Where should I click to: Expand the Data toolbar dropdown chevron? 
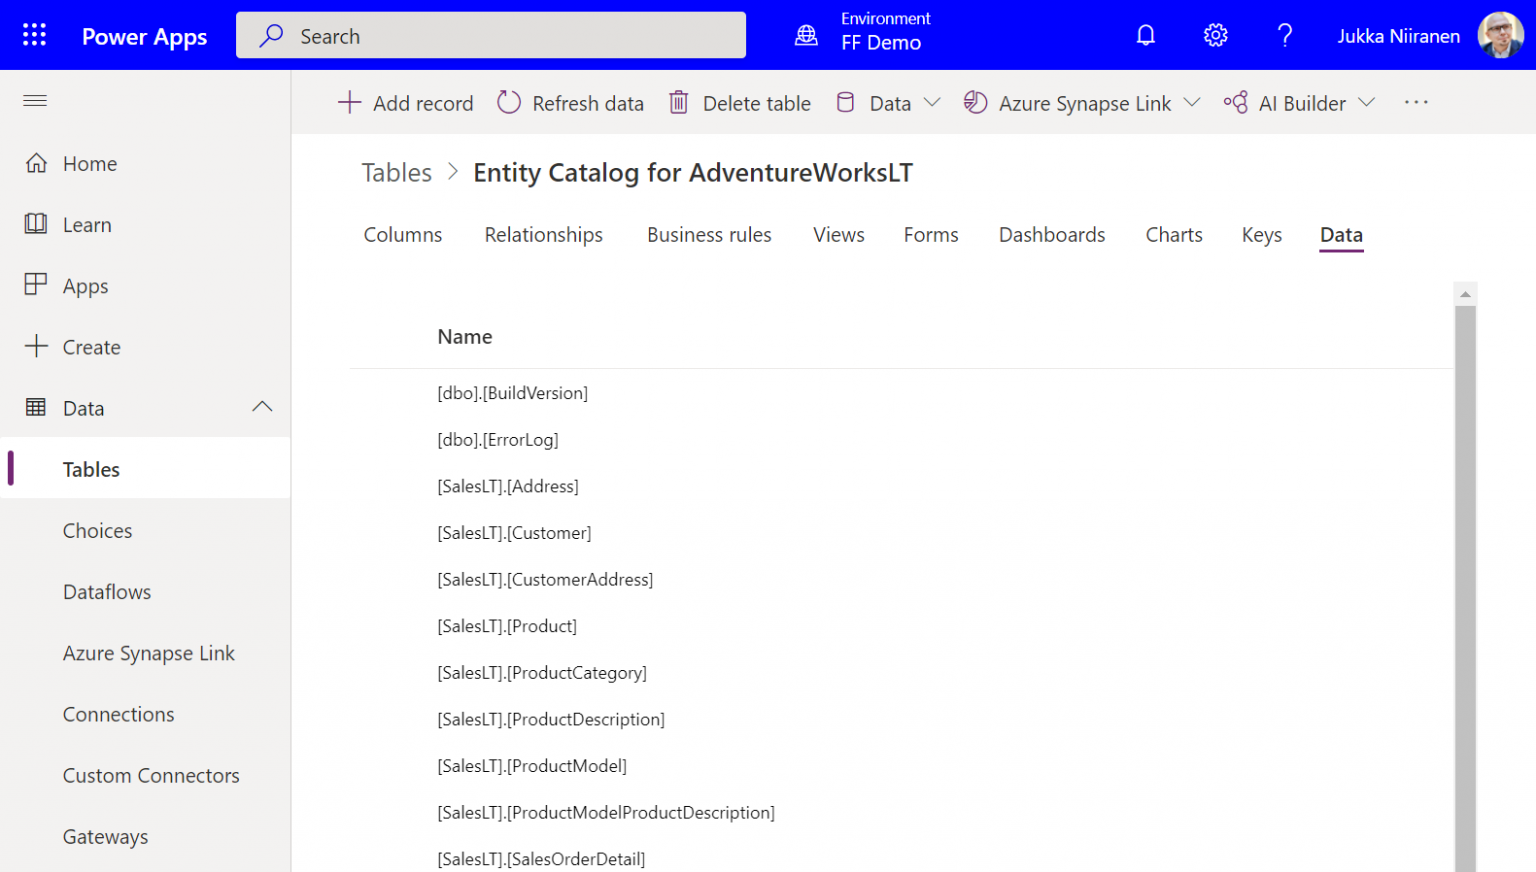point(932,102)
